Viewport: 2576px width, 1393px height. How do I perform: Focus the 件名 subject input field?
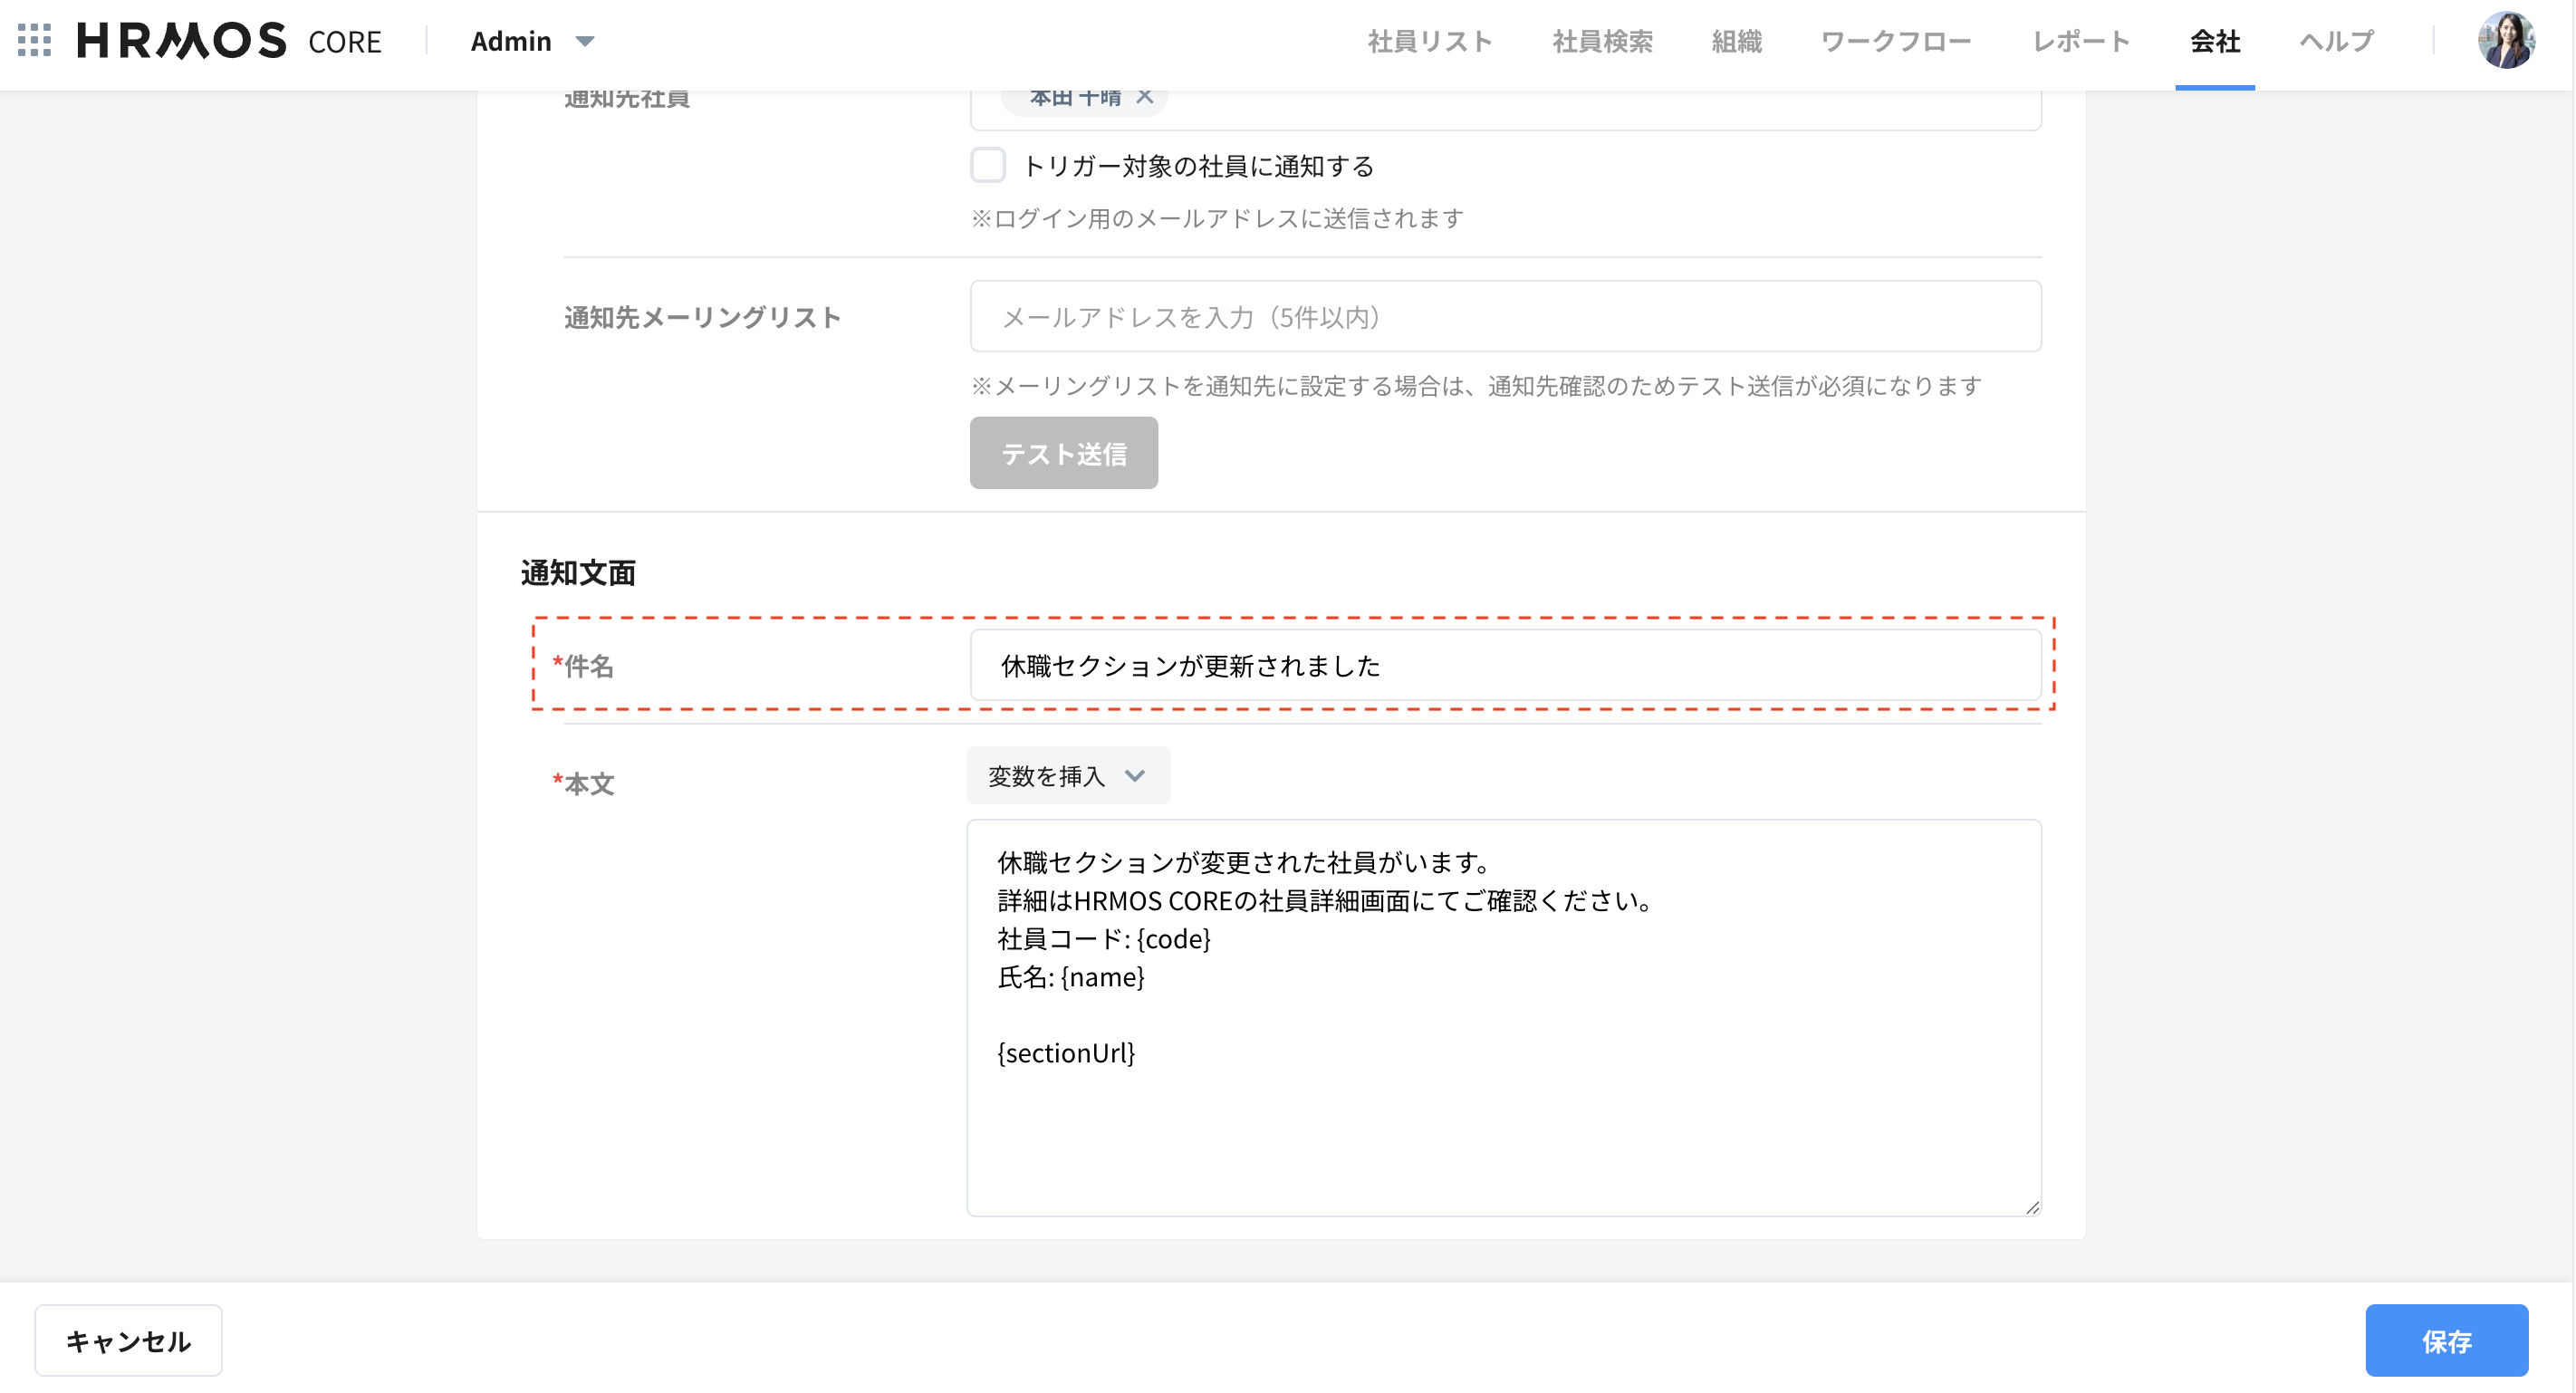click(x=1505, y=665)
